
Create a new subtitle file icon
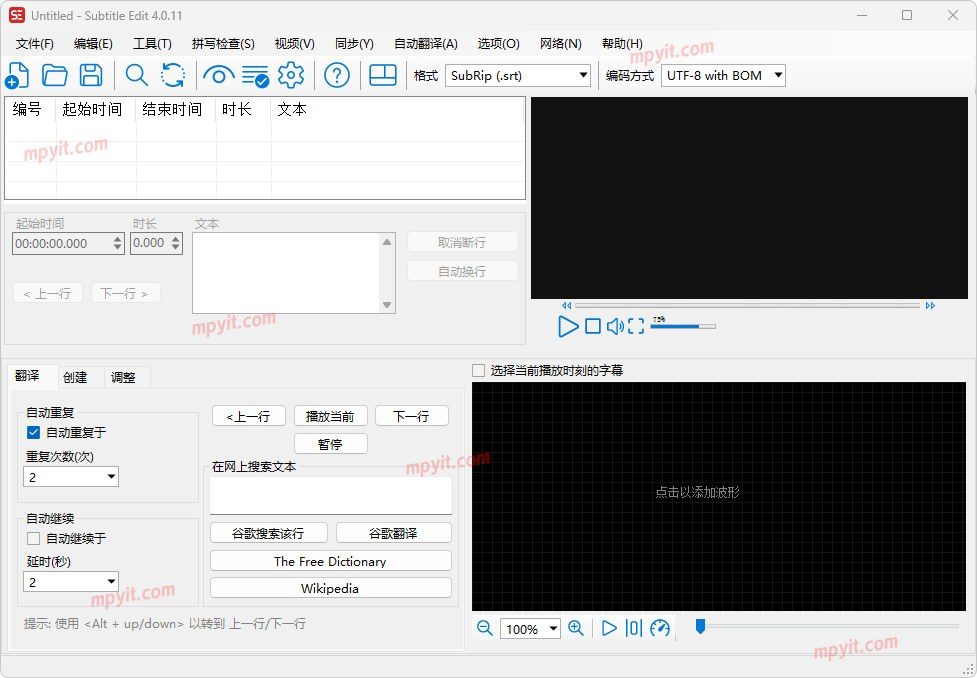pos(17,75)
